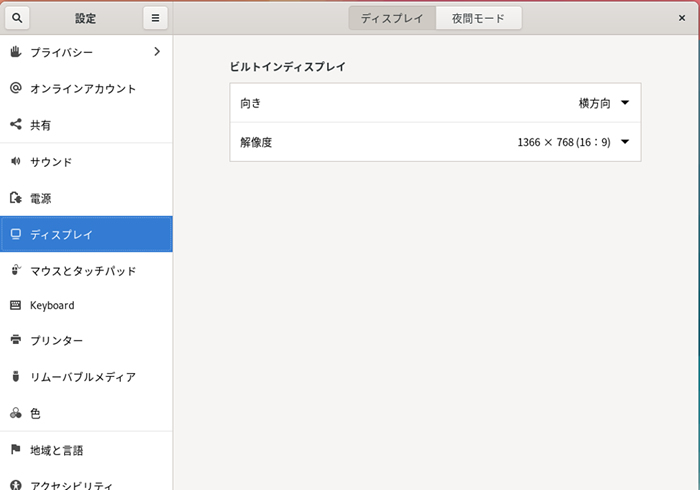700x490 pixels.
Task: Open the hamburger menu button
Action: pos(155,18)
